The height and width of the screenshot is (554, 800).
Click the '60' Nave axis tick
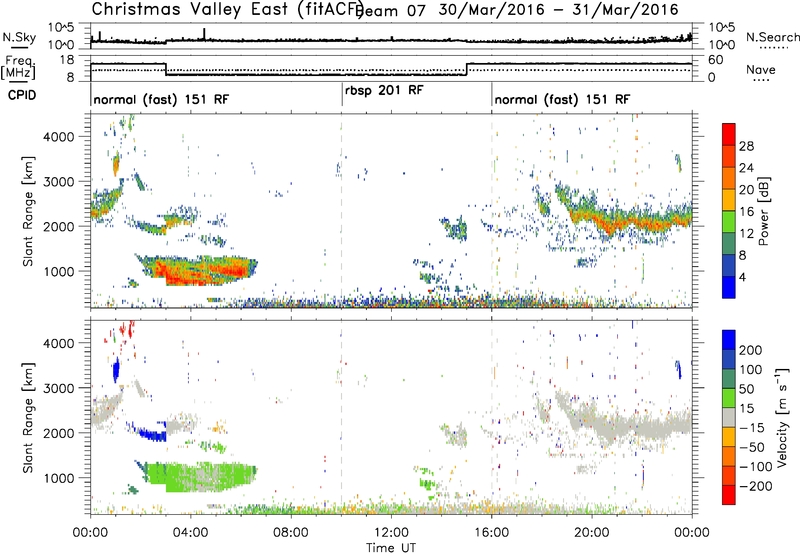click(x=716, y=60)
